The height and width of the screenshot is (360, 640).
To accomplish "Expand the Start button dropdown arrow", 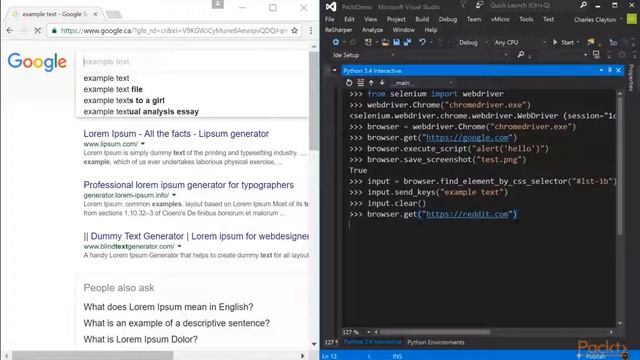I will point(578,42).
